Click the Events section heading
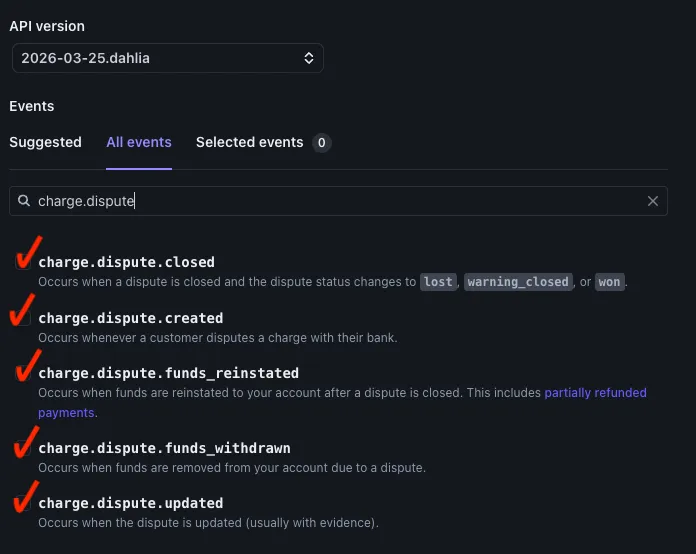This screenshot has height=554, width=696. tap(32, 106)
